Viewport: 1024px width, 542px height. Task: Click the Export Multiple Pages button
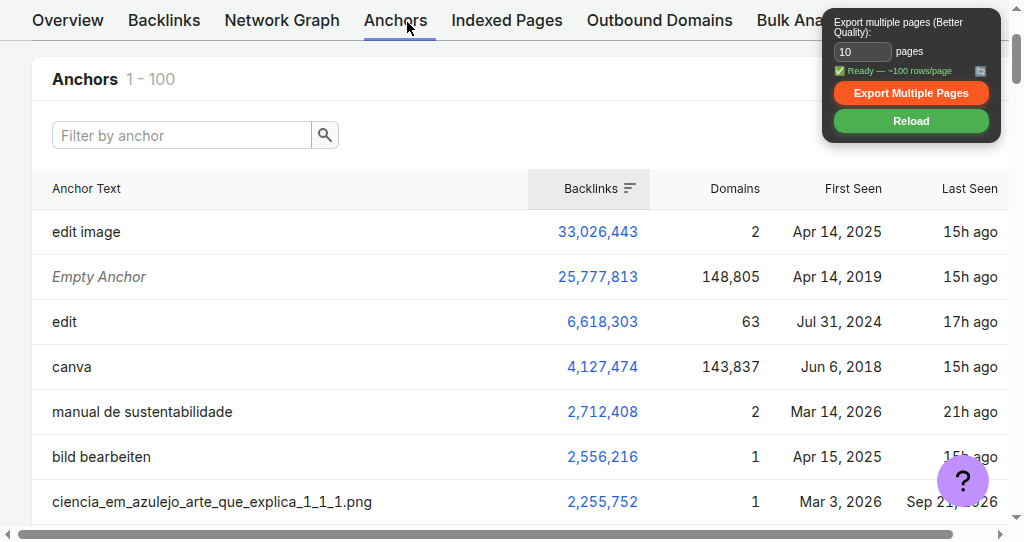pyautogui.click(x=911, y=93)
